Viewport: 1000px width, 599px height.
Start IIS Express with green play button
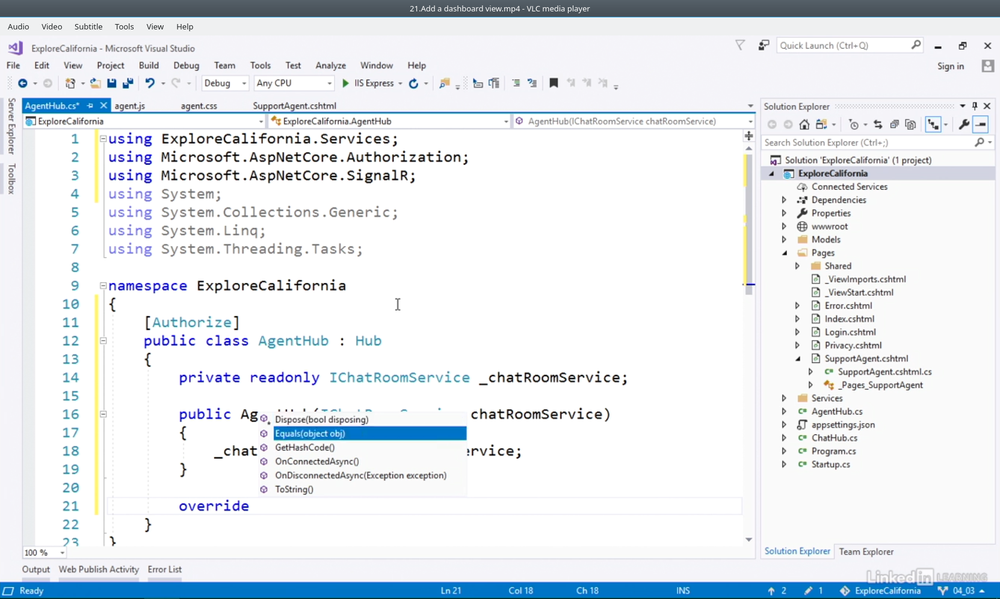pos(346,84)
